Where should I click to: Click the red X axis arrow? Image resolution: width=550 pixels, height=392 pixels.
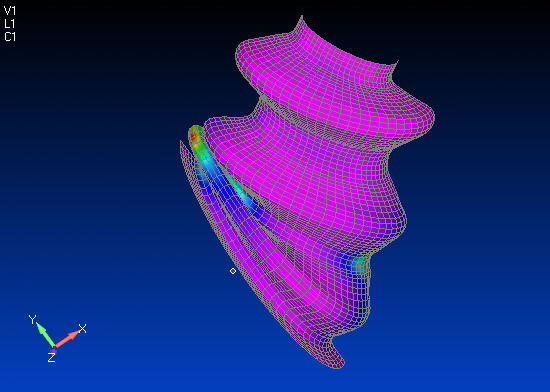[68, 339]
